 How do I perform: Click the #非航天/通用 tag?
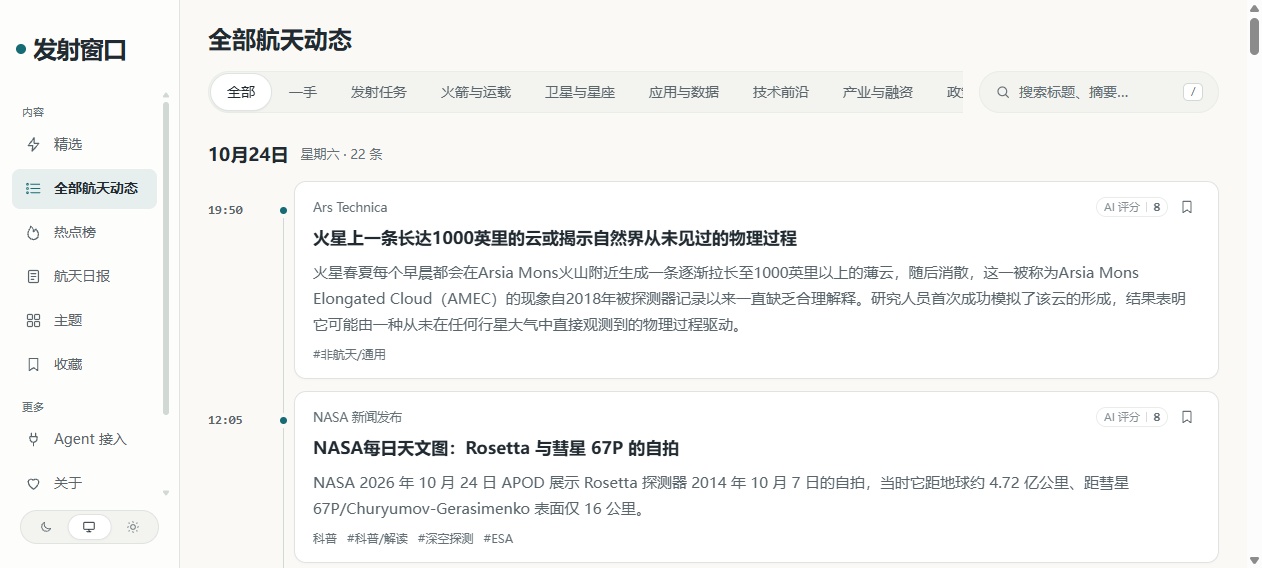coord(349,354)
